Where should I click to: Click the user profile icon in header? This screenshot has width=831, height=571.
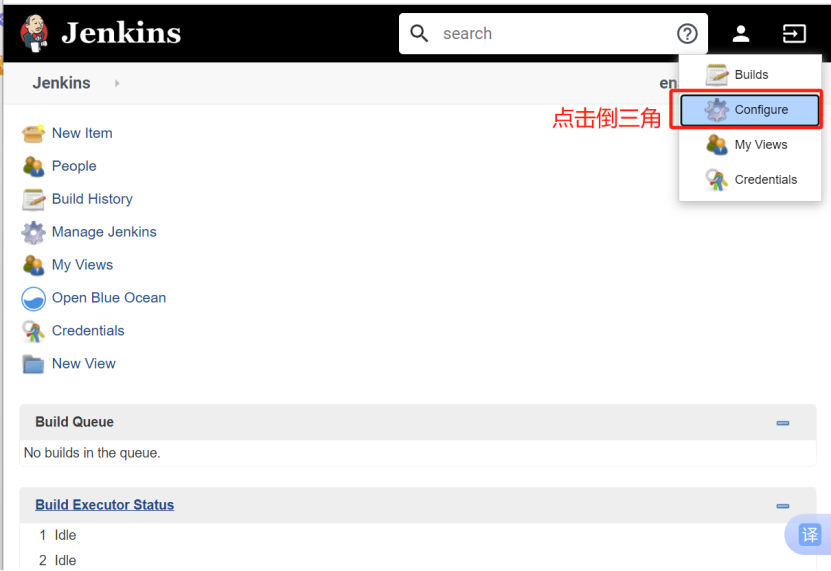[741, 33]
